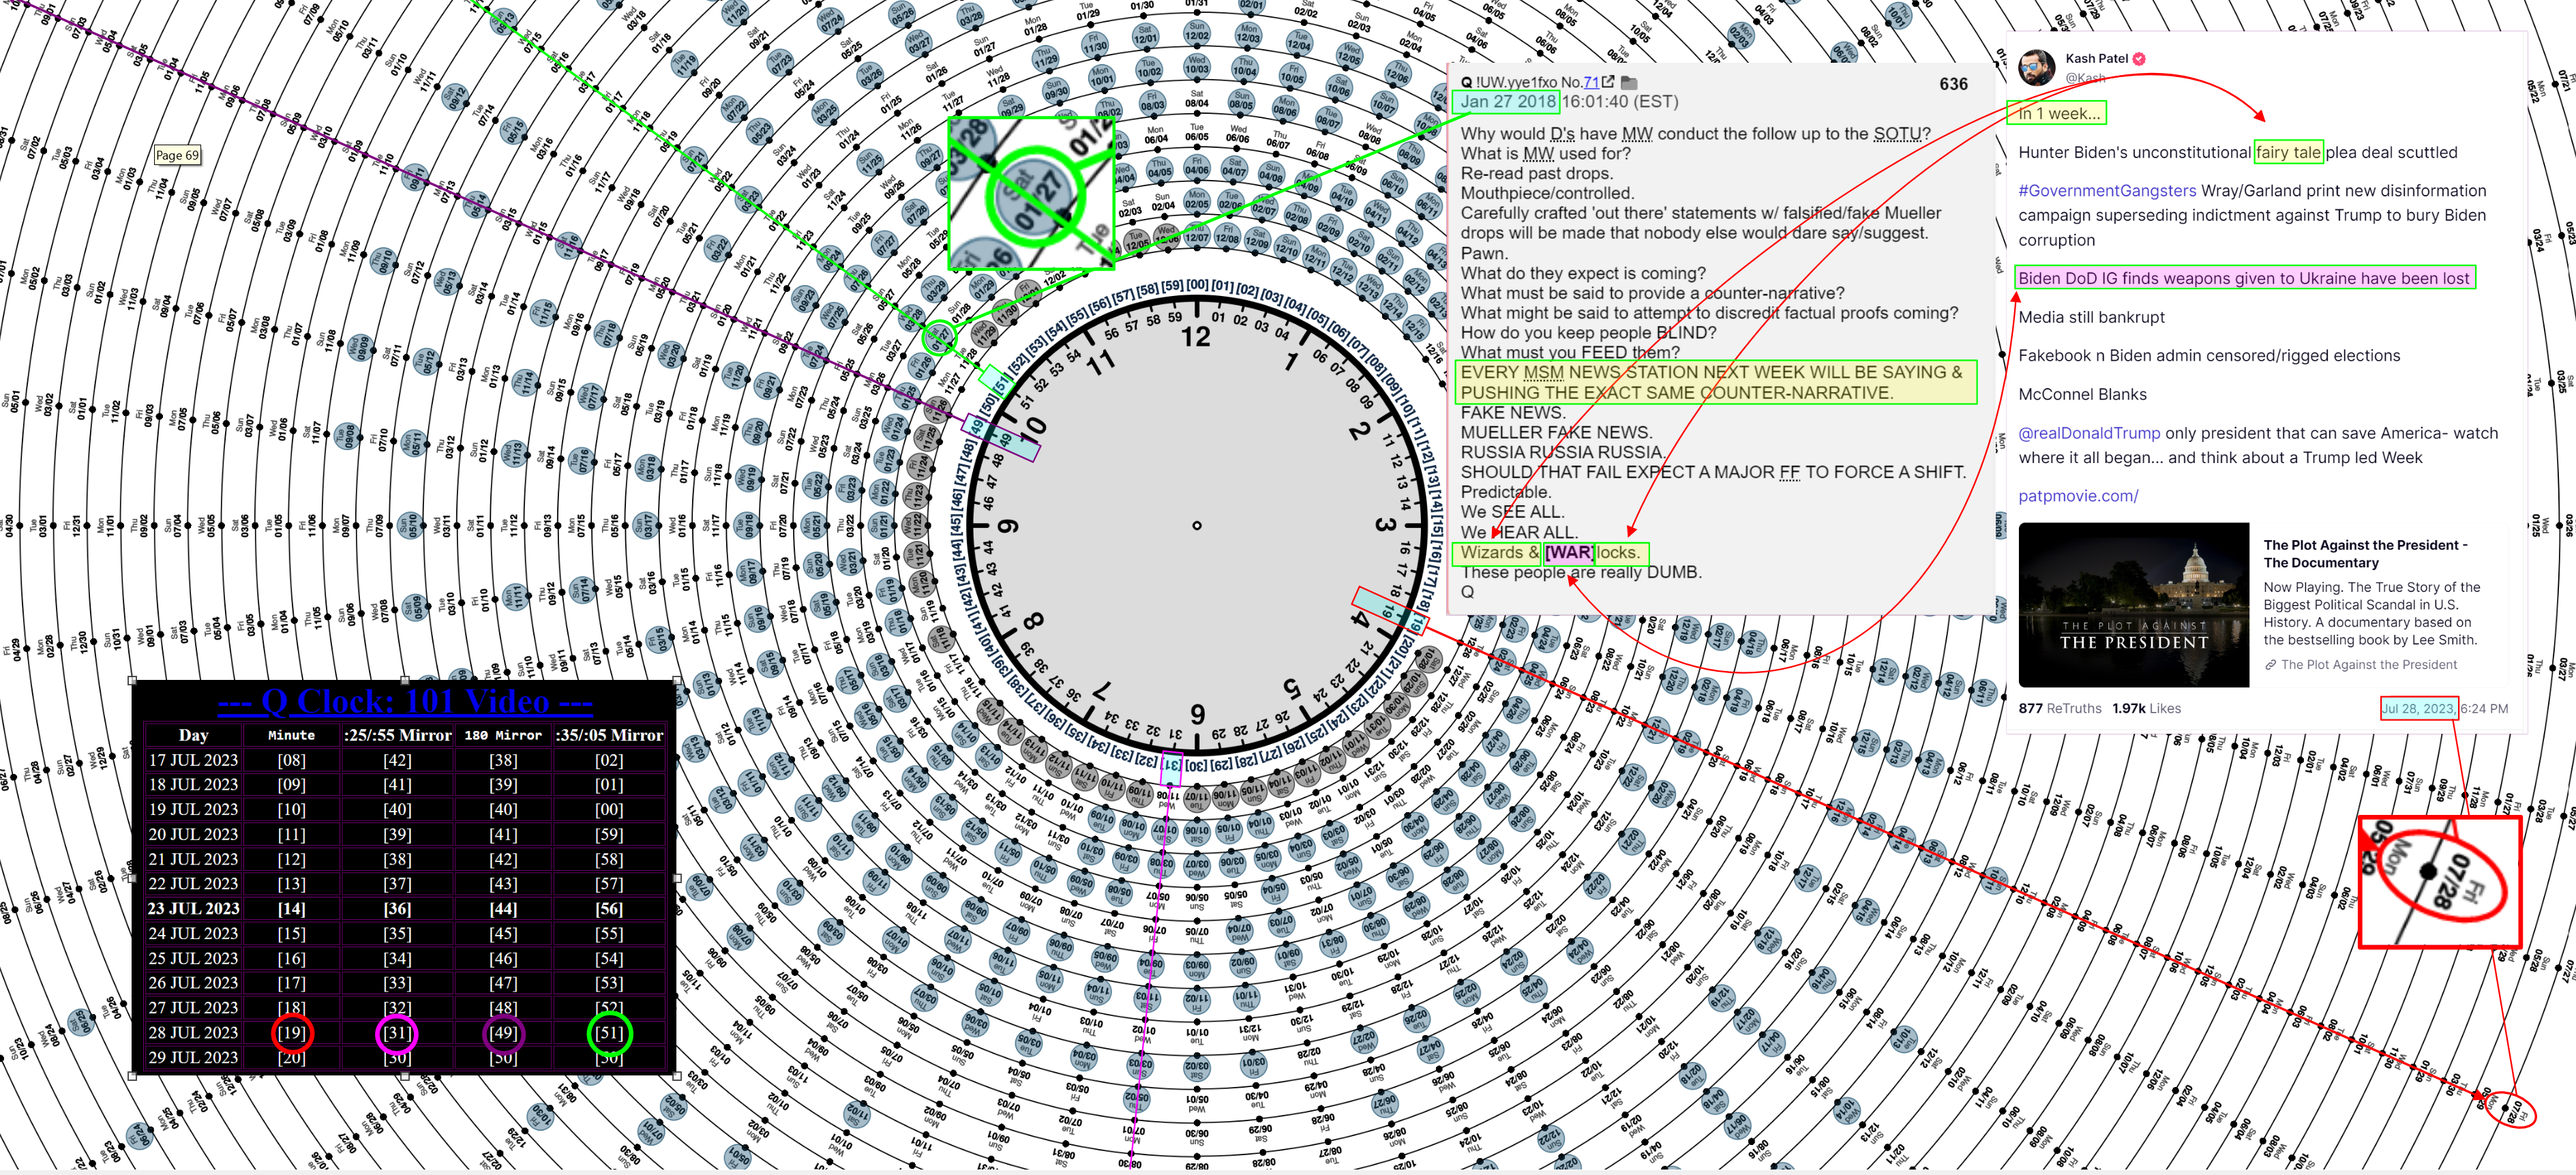Select the 'Day' column header in table
The height and width of the screenshot is (1175, 2576).
[x=193, y=735]
